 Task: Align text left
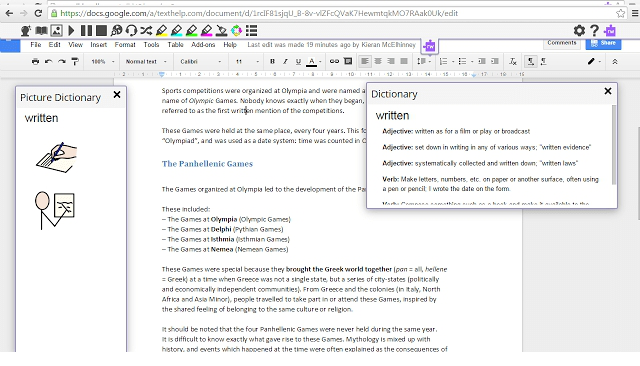(364, 61)
